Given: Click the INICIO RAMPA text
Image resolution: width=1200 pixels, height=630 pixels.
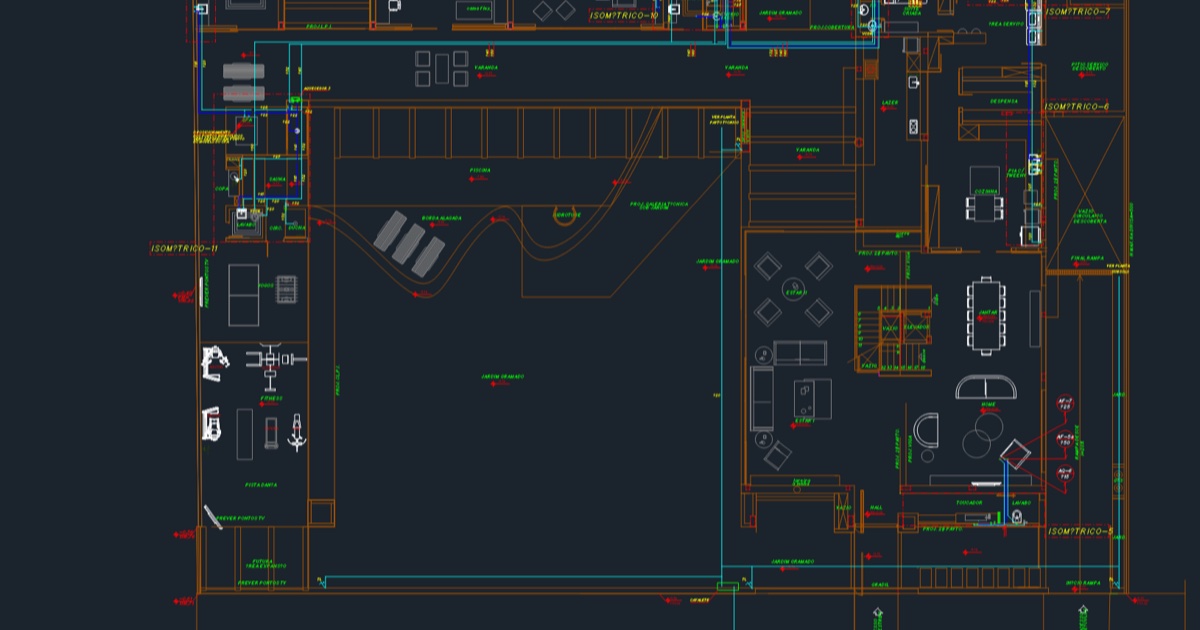Looking at the screenshot, I should coord(1083,583).
